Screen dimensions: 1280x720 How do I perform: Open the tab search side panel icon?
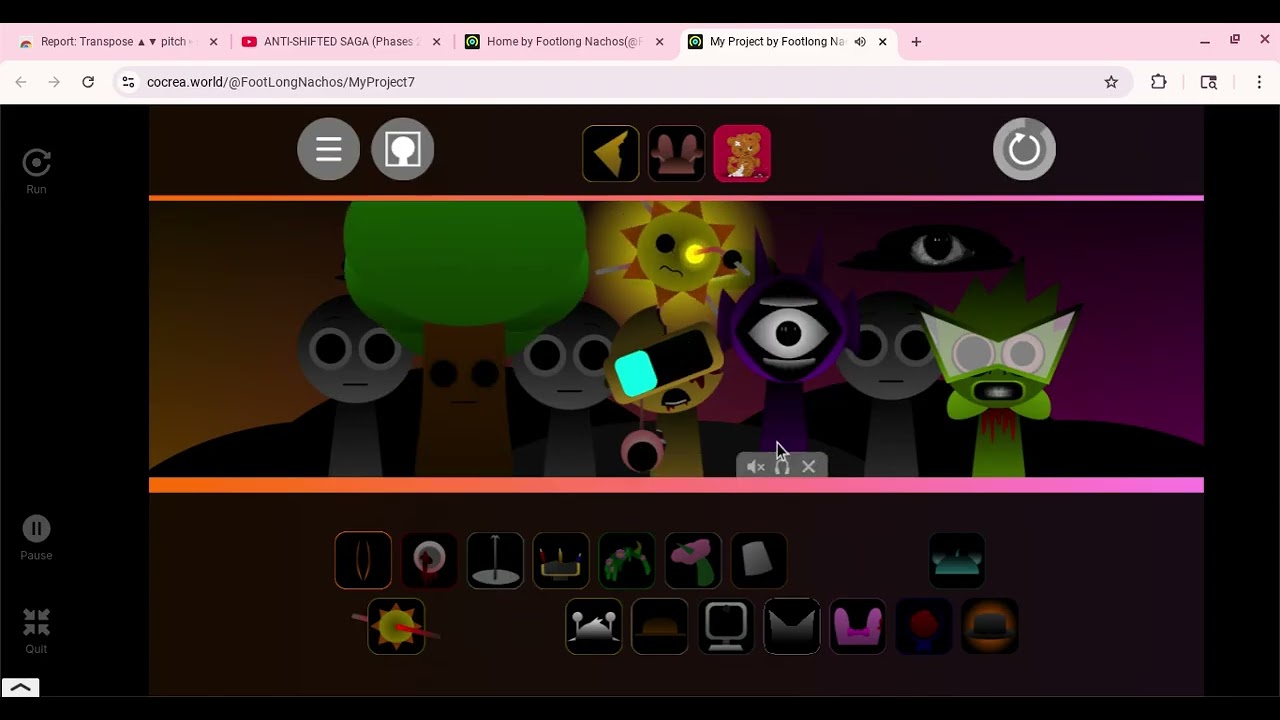[x=1209, y=82]
